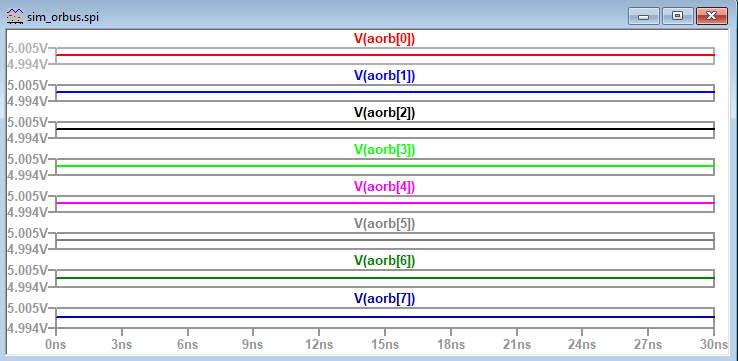Minimize the sim_orbus.spi window

point(643,16)
